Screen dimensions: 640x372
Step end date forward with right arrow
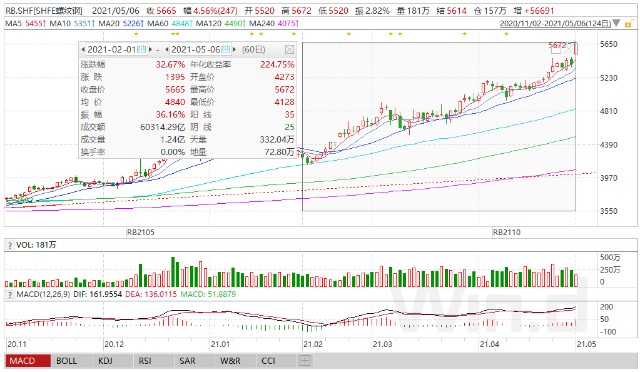coord(234,50)
